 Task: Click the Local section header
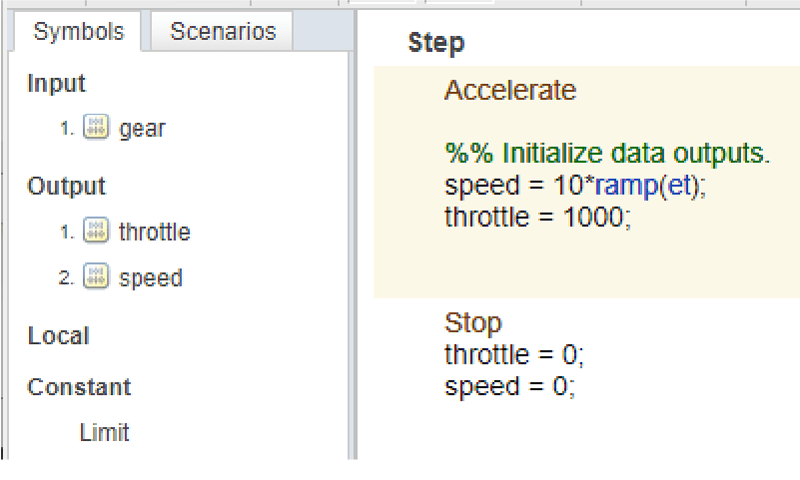tap(58, 336)
